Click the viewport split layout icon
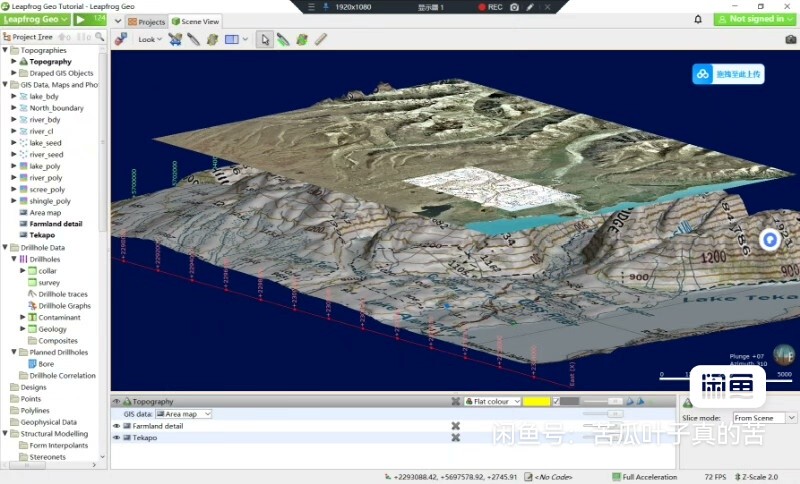This screenshot has height=484, width=800. (x=232, y=39)
